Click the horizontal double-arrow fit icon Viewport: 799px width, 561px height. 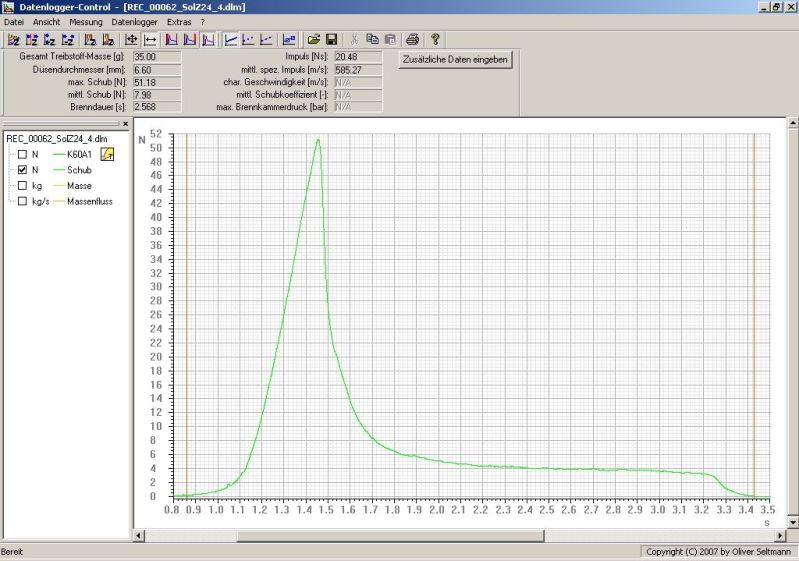149,40
